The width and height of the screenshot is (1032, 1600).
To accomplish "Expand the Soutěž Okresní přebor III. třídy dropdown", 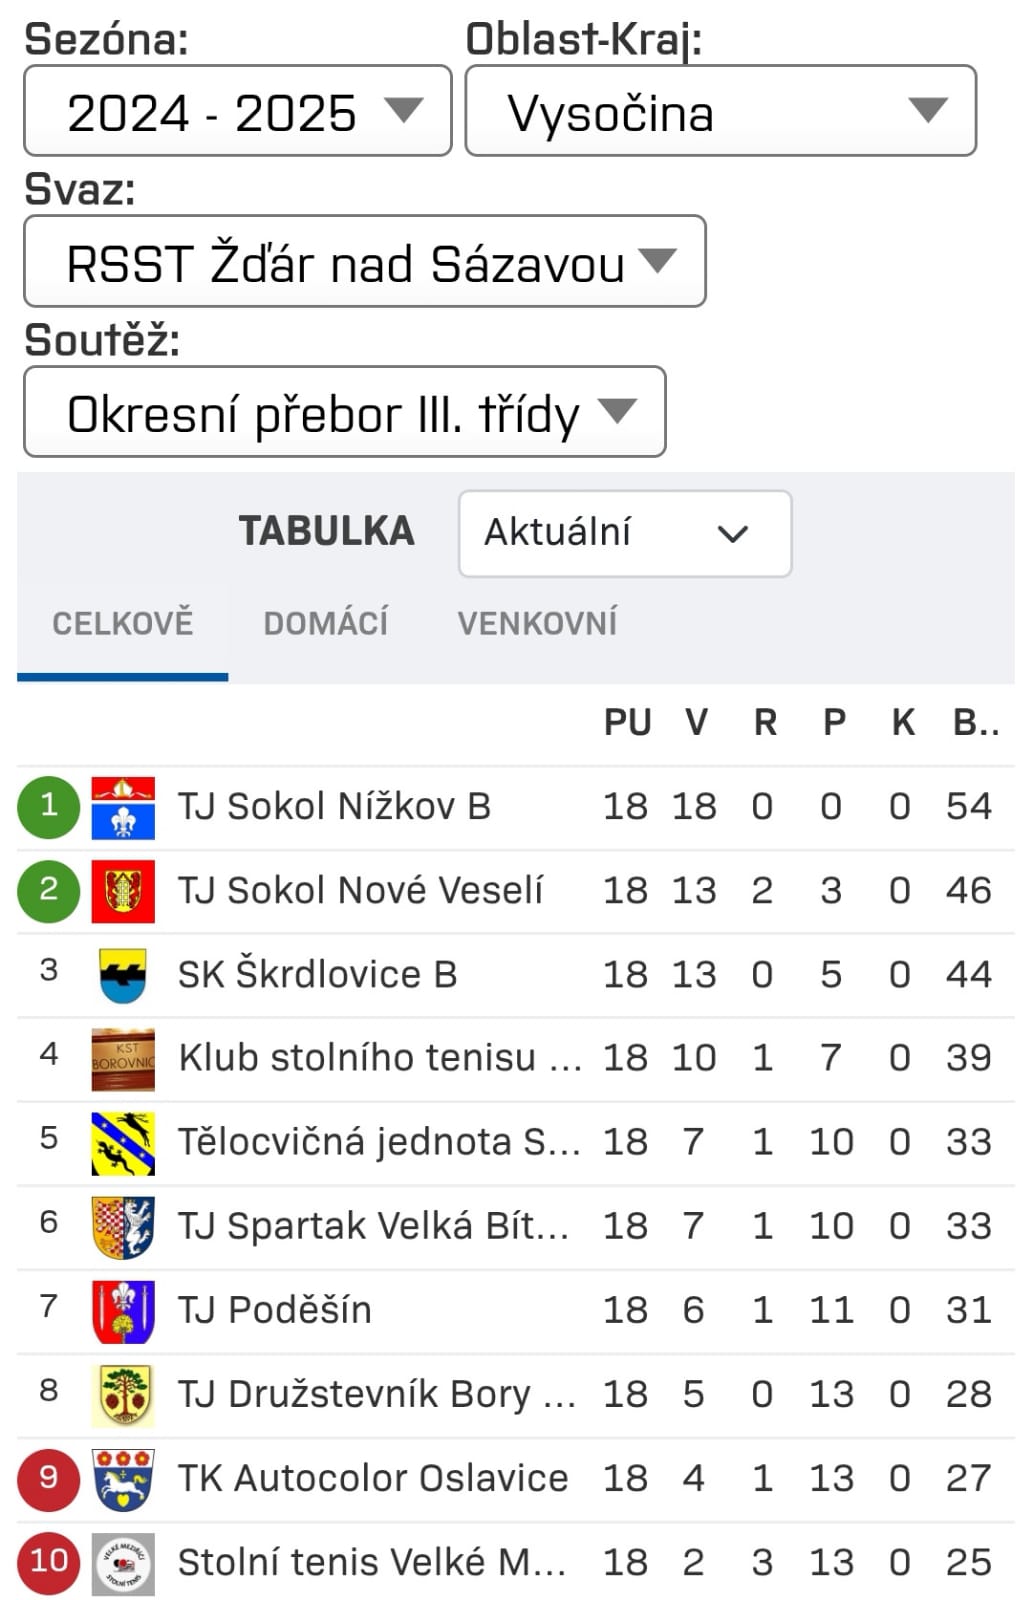I will [x=344, y=412].
